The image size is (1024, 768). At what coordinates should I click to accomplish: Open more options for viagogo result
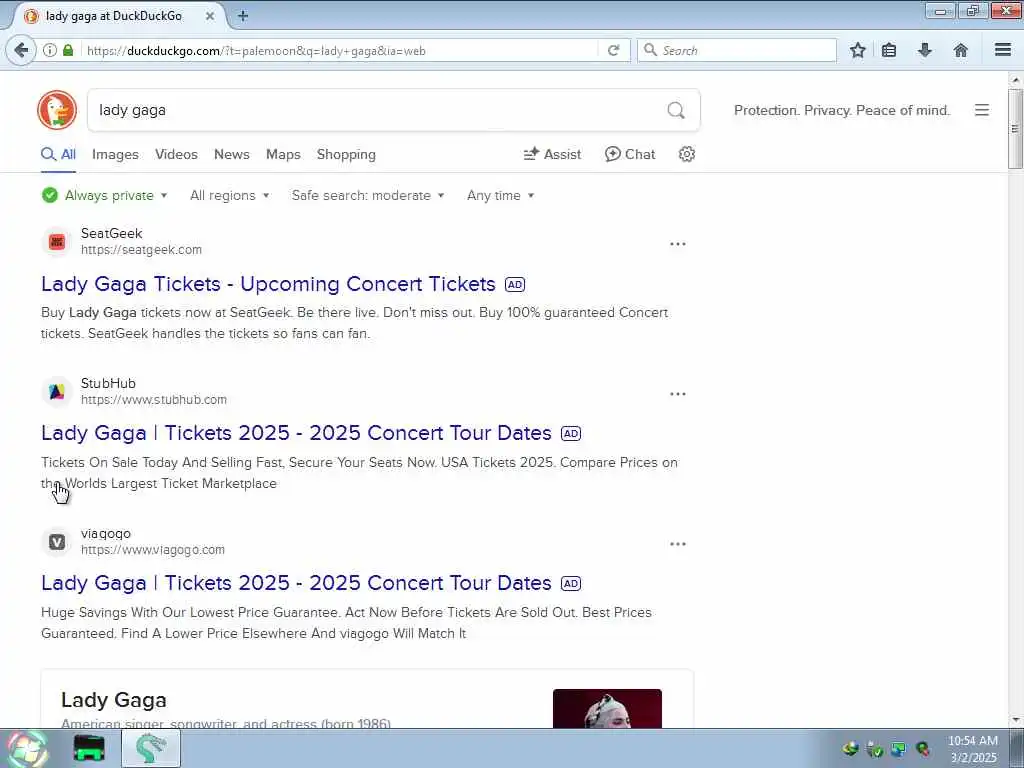[678, 545]
